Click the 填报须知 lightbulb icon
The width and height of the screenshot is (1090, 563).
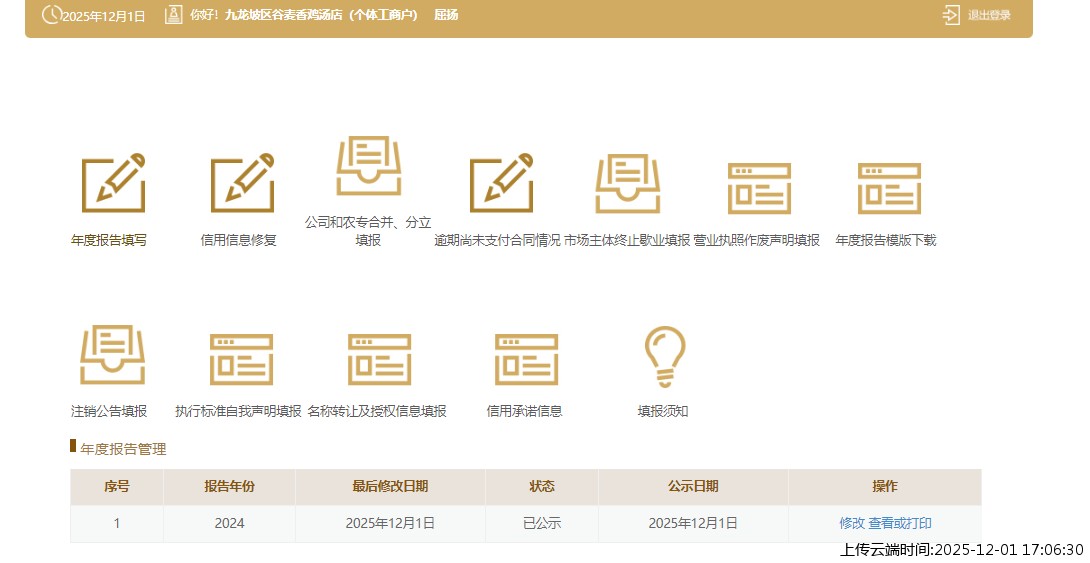coord(664,355)
